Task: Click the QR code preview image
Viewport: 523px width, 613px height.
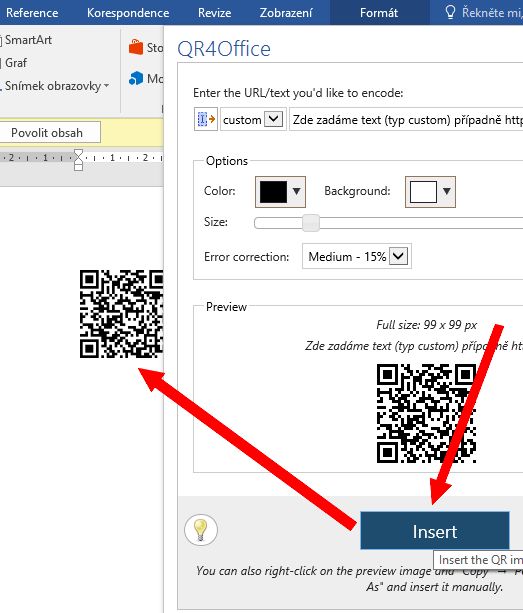Action: coord(426,413)
